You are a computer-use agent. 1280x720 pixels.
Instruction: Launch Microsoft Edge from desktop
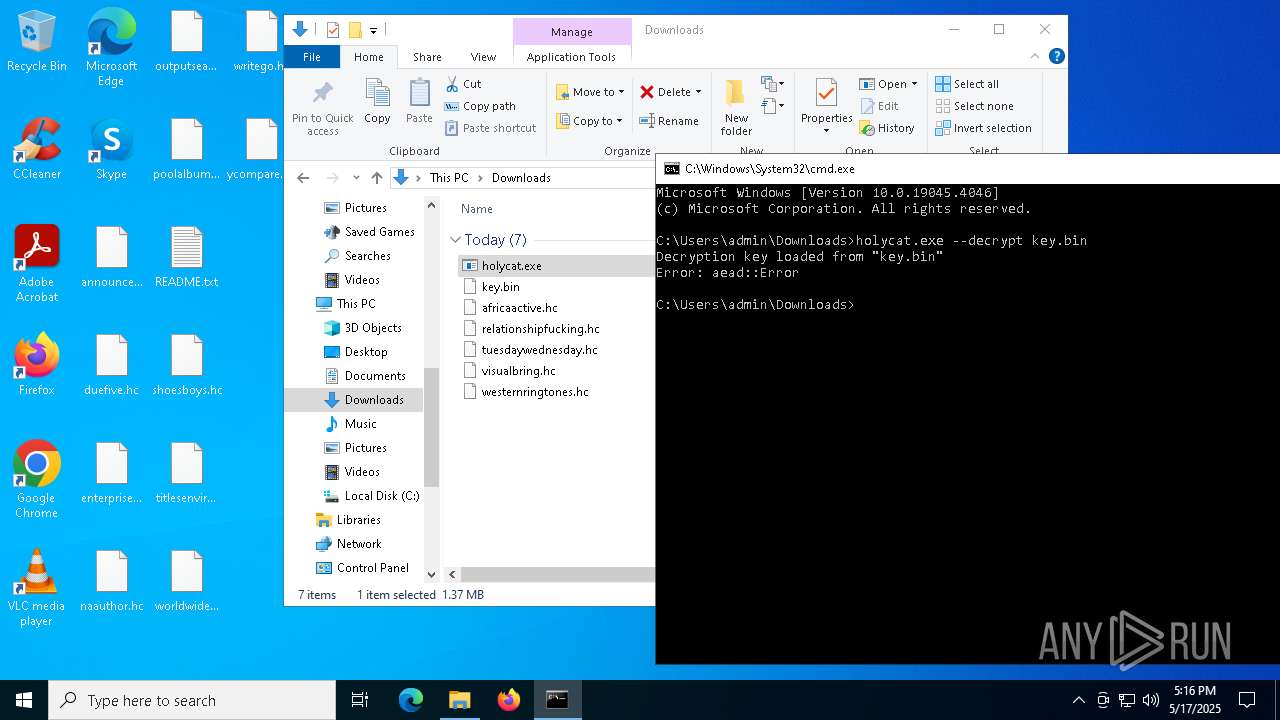click(111, 48)
